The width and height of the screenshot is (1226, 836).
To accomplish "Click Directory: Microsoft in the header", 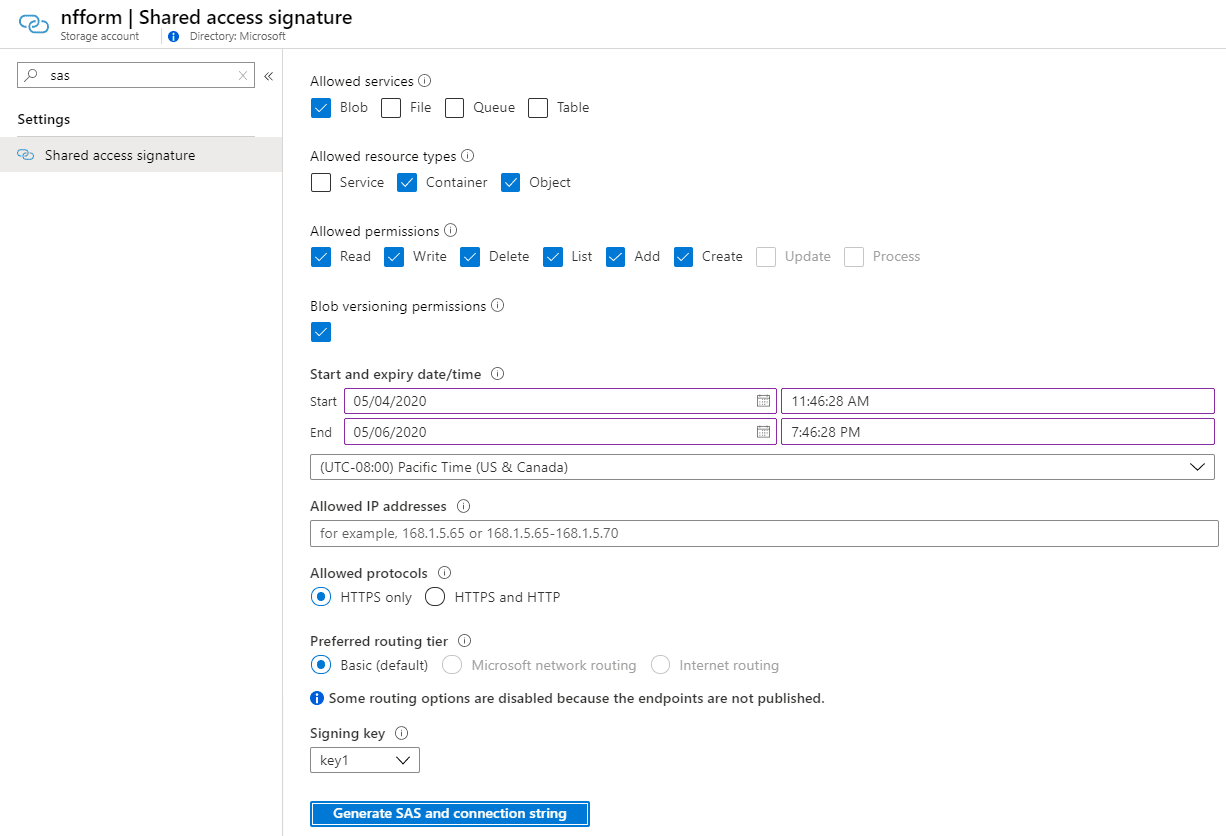I will coord(239,36).
